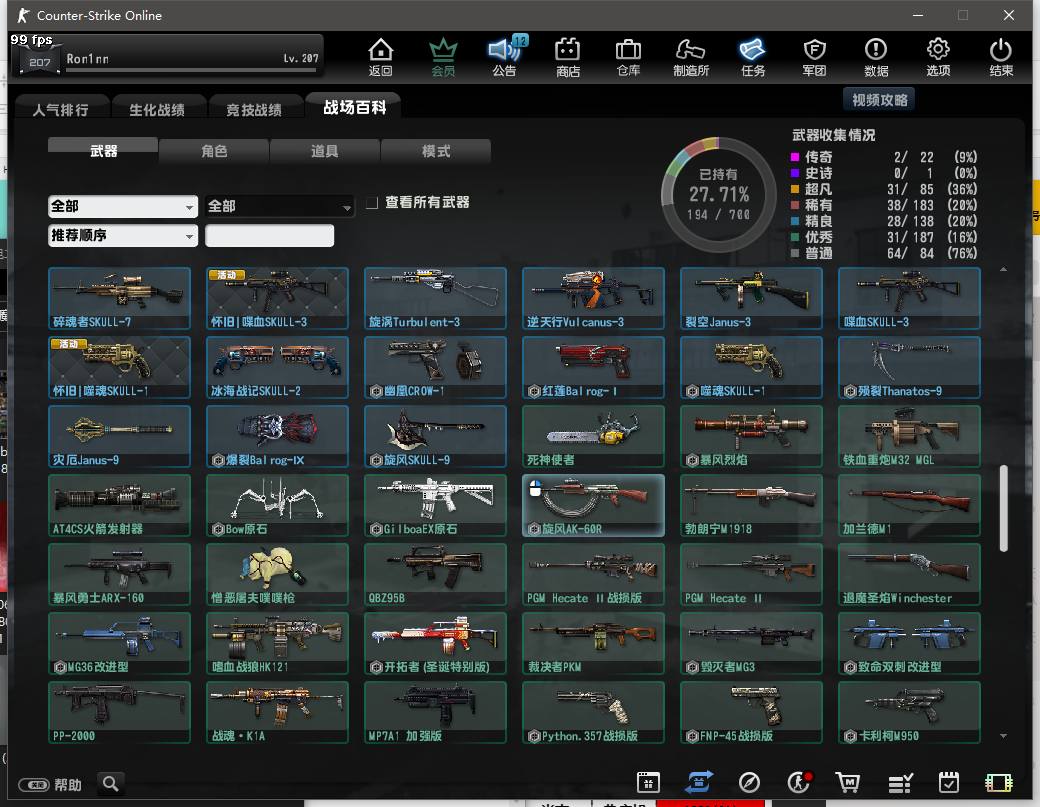Viewport: 1040px width, 807px height.
Task: Open the 仓库 inventory briefcase icon
Action: (628, 56)
